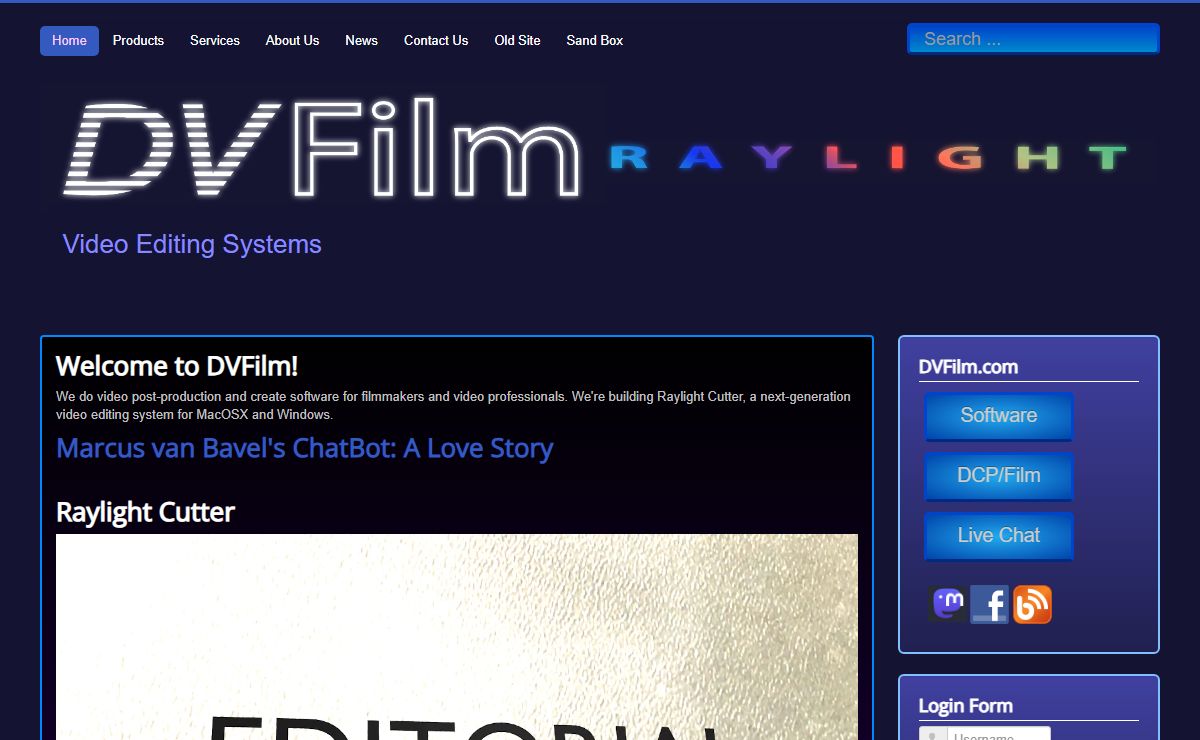Click the 'Raylight Cutter' heading
The width and height of the screenshot is (1200, 740).
[x=145, y=512]
